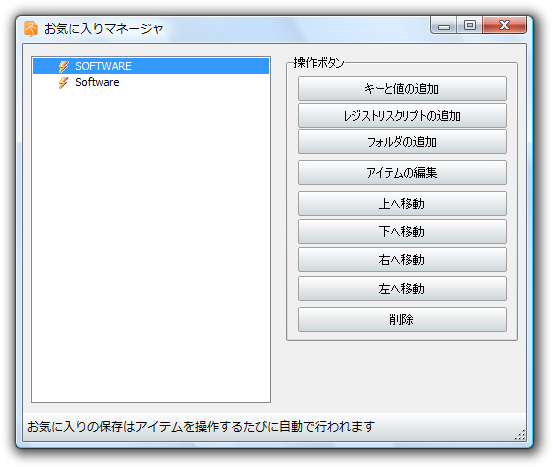
Task: Click the 右へ移動 button
Action: 402,260
